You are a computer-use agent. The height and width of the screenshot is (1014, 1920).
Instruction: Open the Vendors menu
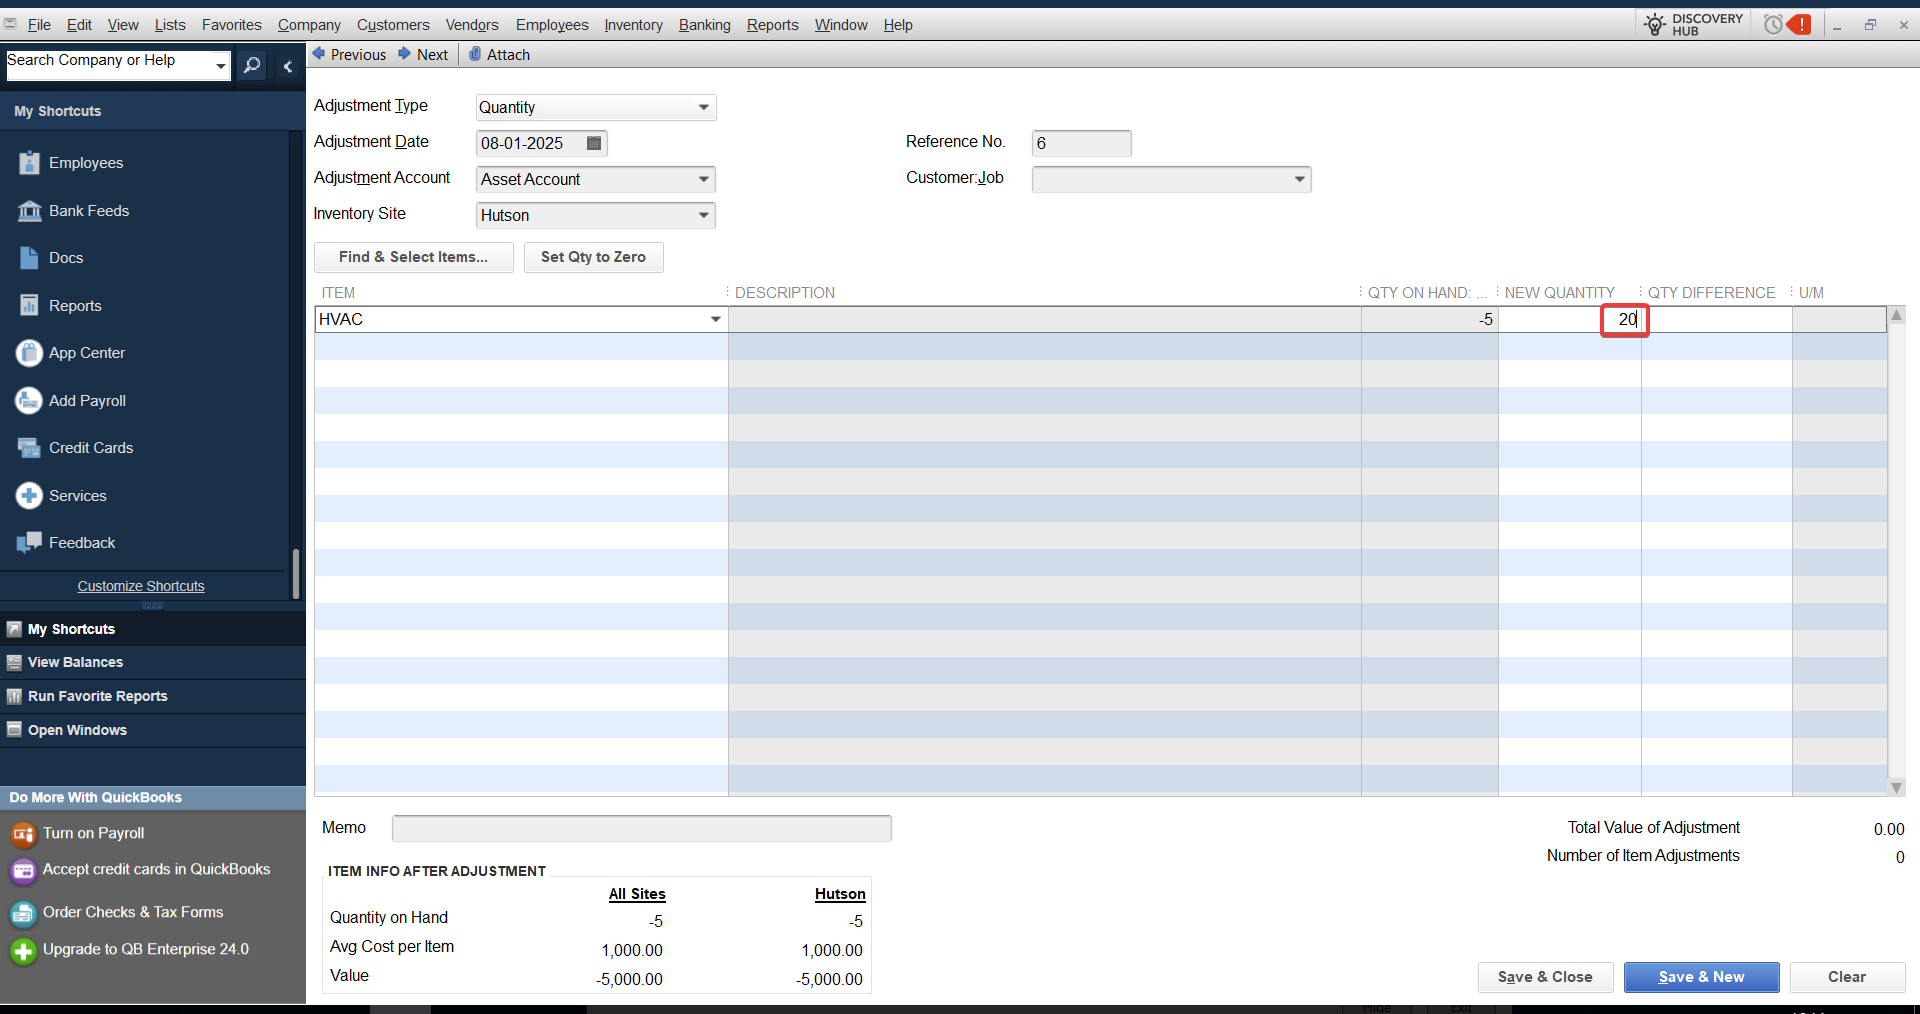coord(472,25)
